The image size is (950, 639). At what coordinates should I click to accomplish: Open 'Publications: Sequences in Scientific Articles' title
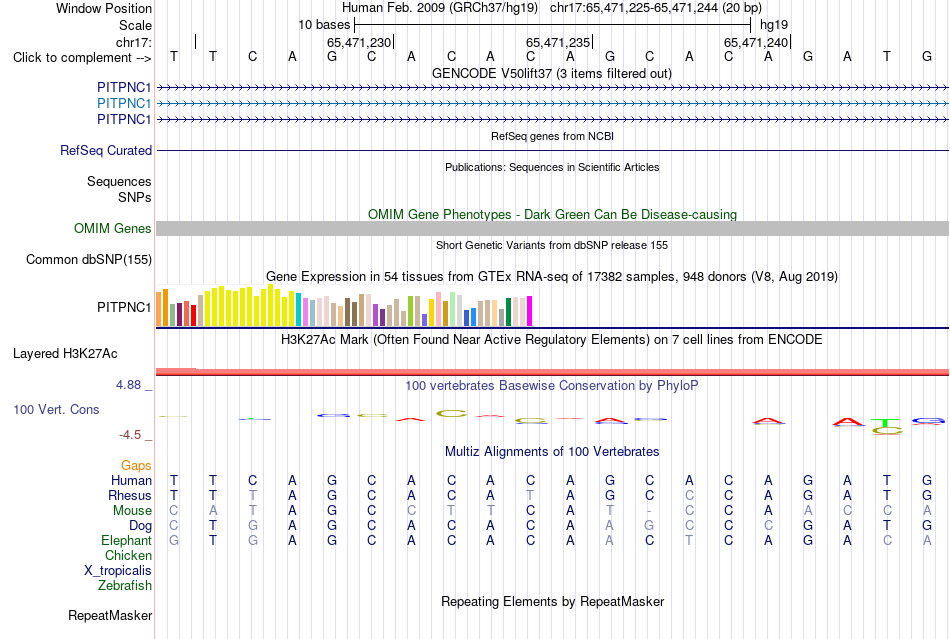click(552, 167)
